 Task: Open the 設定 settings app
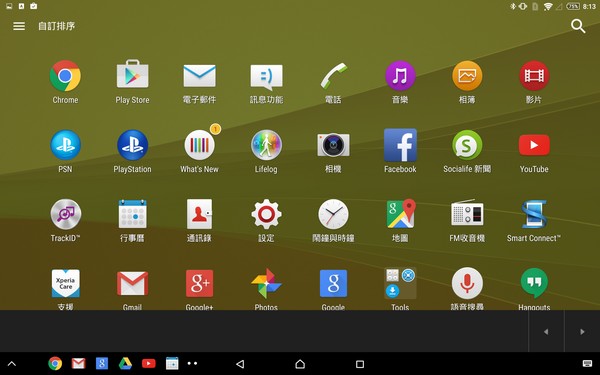(266, 214)
